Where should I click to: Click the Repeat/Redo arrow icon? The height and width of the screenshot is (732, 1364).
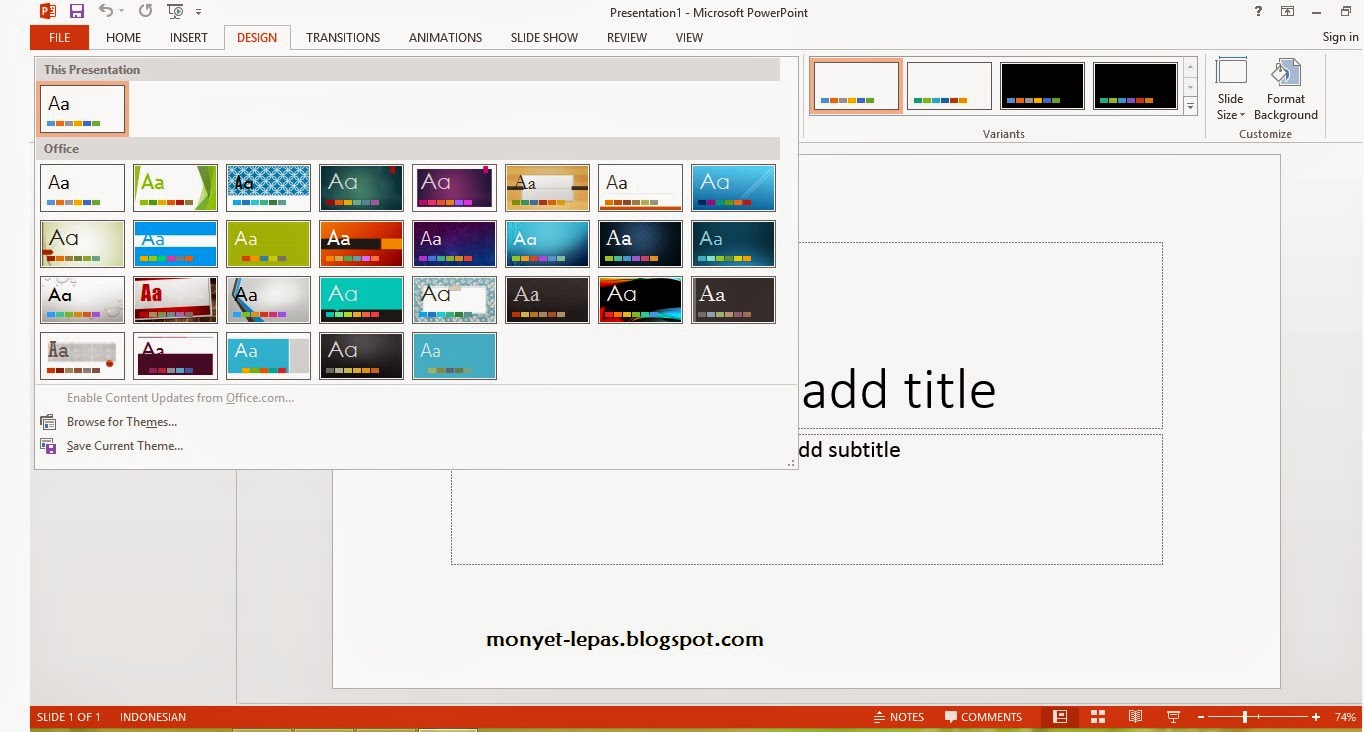click(146, 12)
